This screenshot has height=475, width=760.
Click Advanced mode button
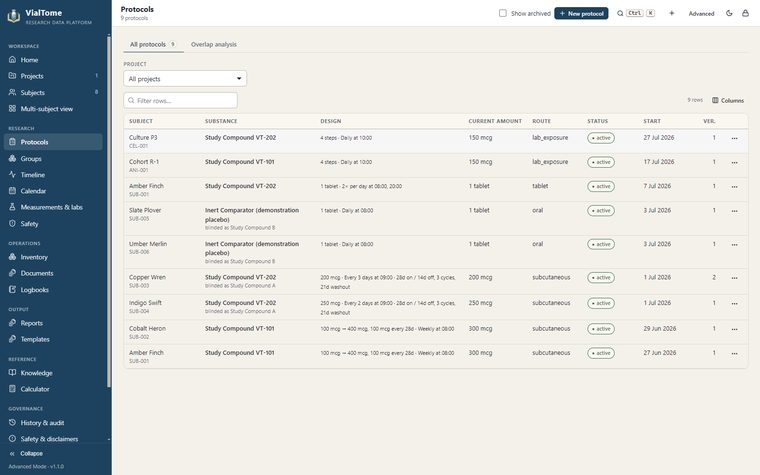701,14
